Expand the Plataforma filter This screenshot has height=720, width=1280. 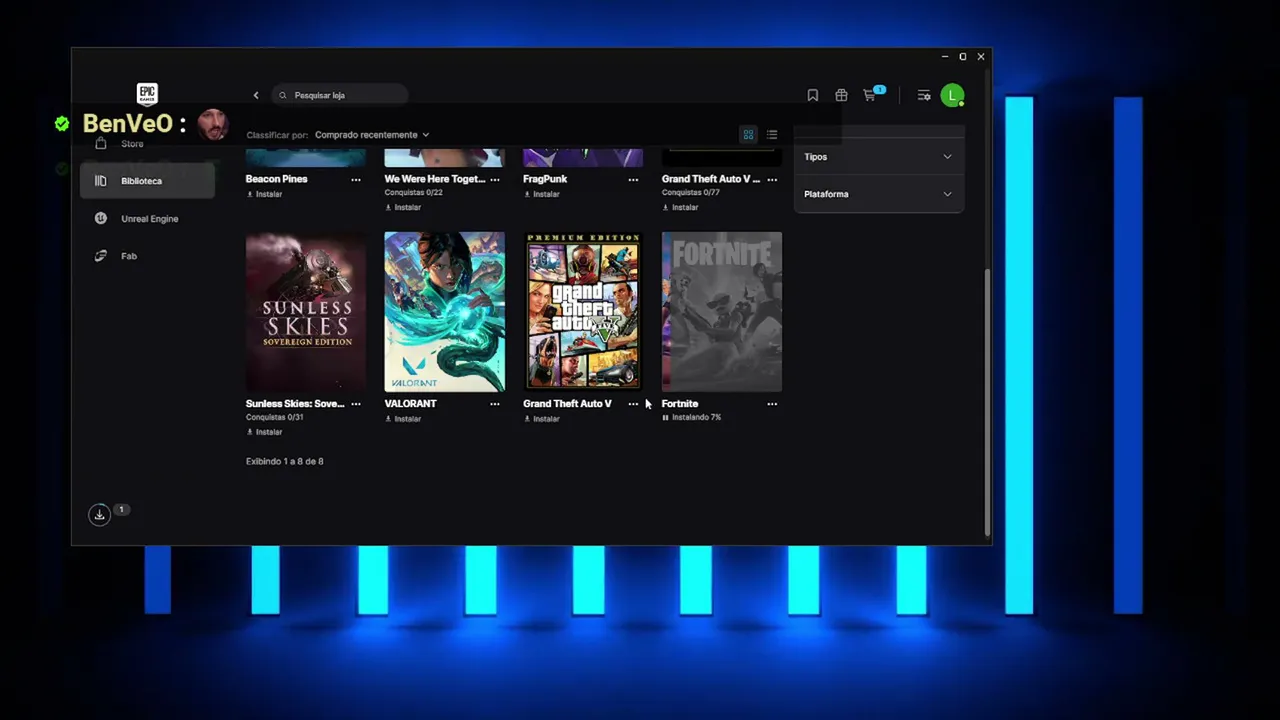tap(878, 194)
